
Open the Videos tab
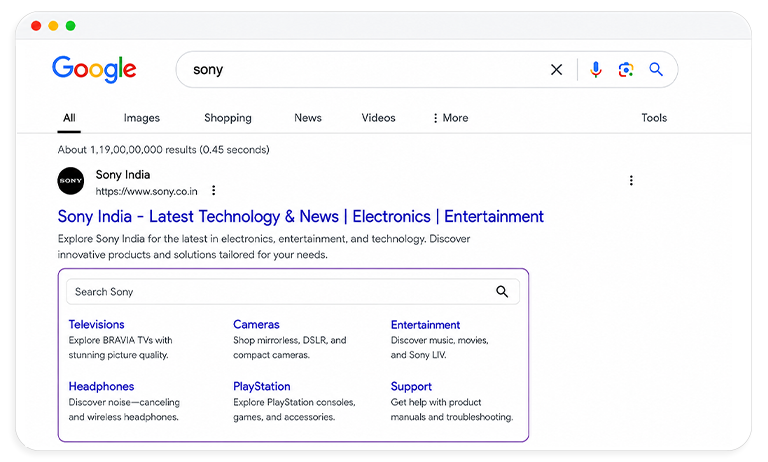click(x=378, y=118)
